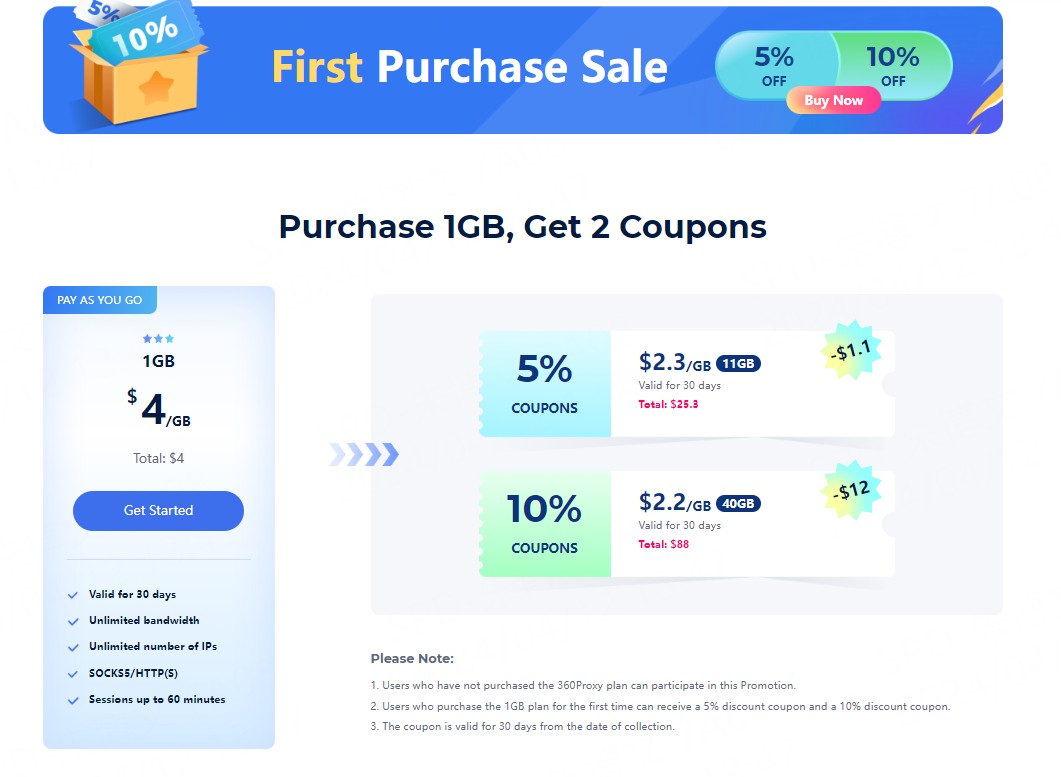Viewport: 1061px width, 777px height.
Task: Click the First Purchase Sale banner title
Action: (469, 67)
